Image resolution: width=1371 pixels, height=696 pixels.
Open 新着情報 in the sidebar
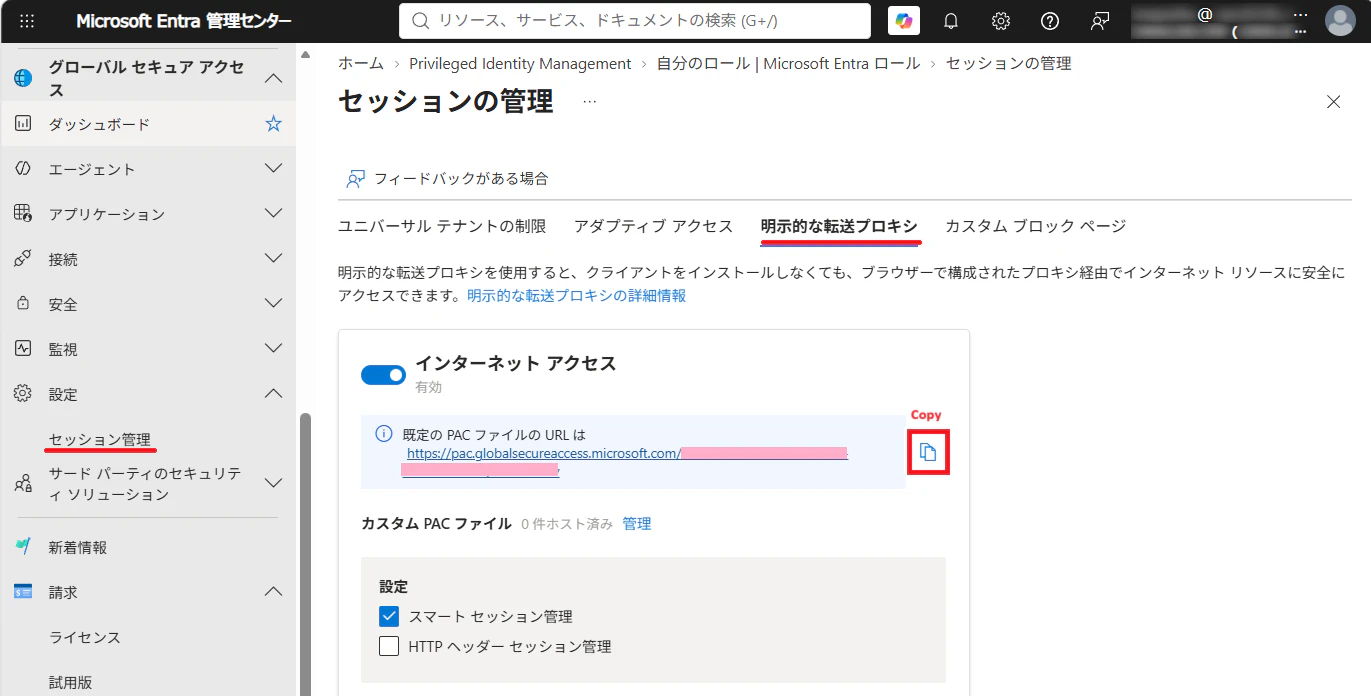click(x=78, y=547)
